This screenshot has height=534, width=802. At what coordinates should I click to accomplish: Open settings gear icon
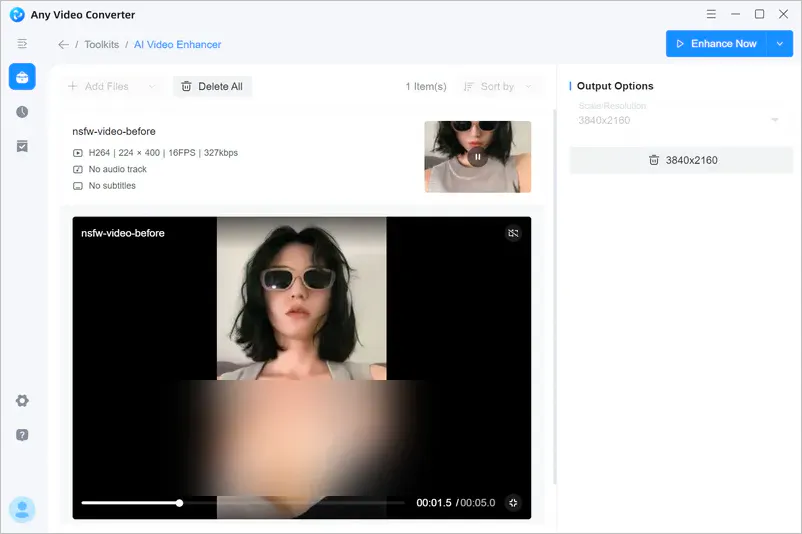click(22, 400)
